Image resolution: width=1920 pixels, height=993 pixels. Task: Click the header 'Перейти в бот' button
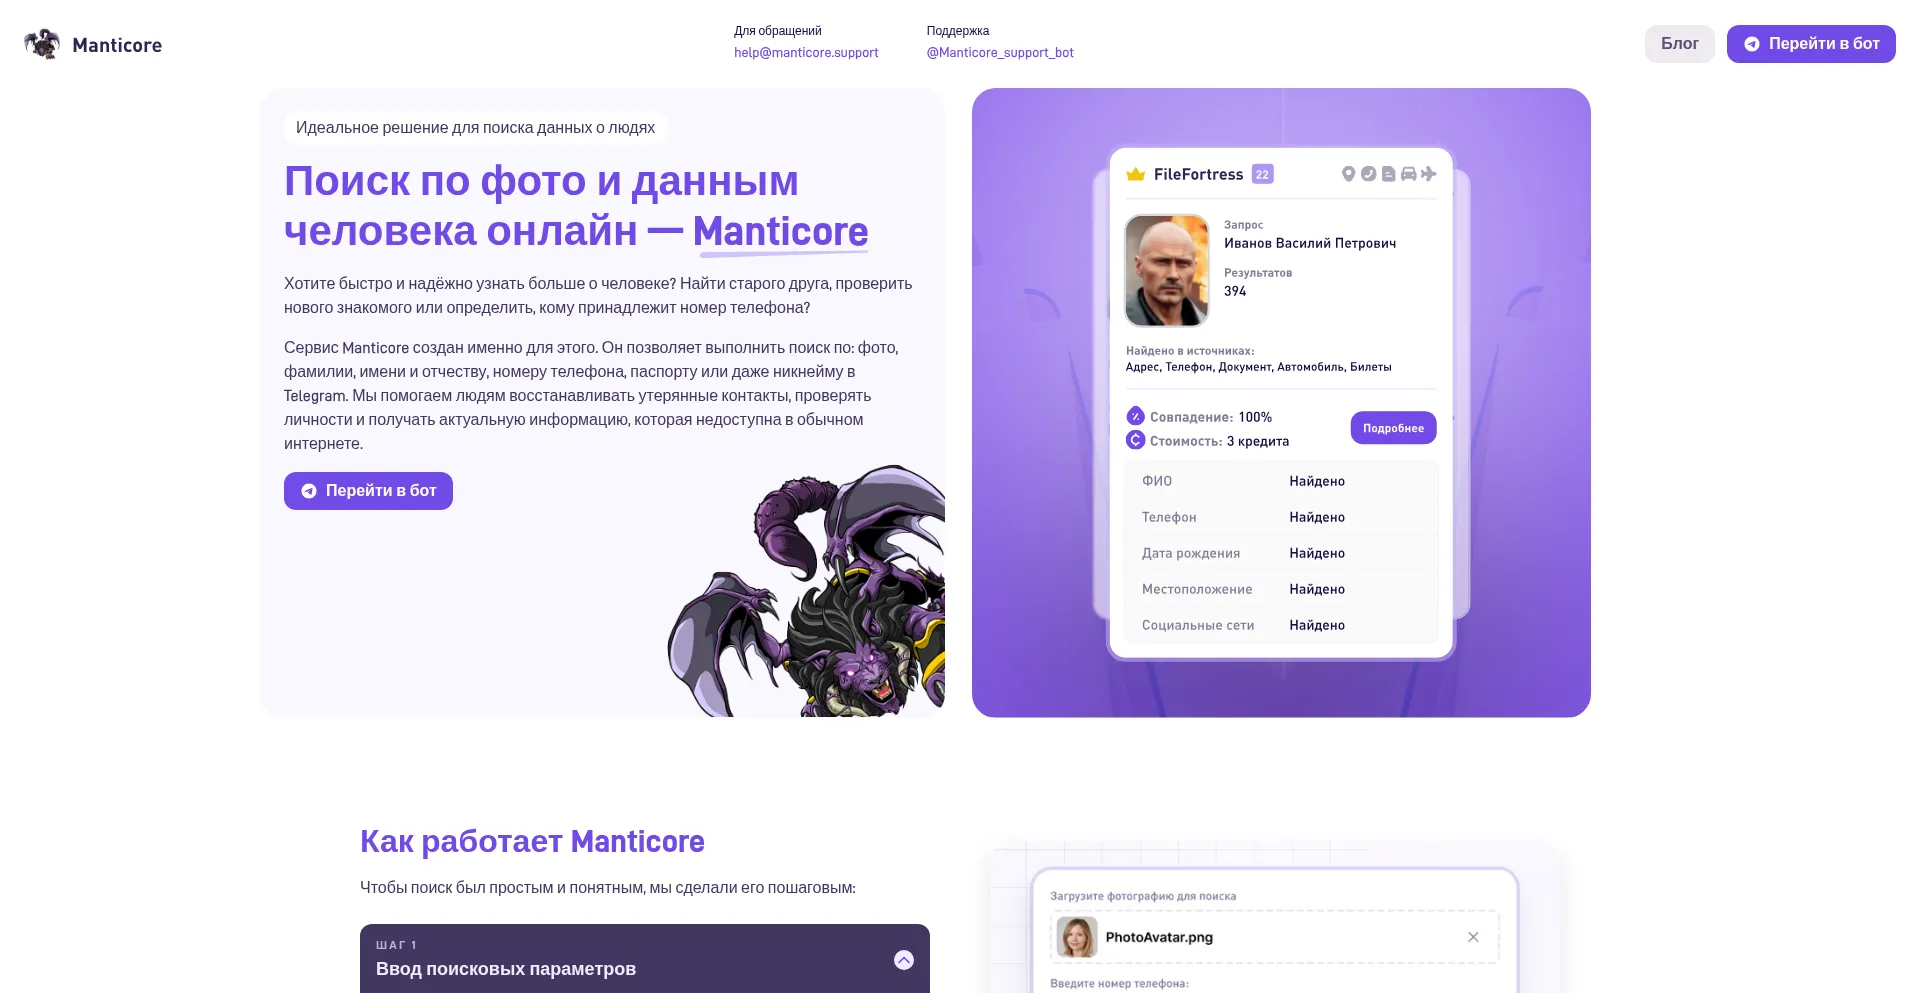[1811, 44]
